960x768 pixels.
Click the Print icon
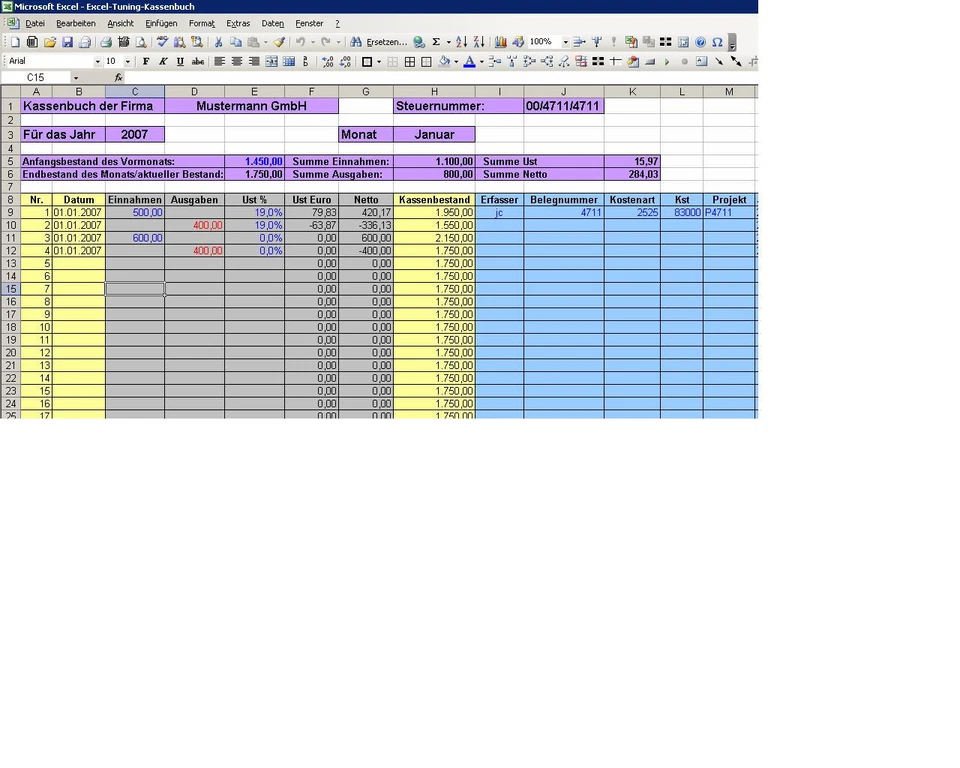pos(106,42)
